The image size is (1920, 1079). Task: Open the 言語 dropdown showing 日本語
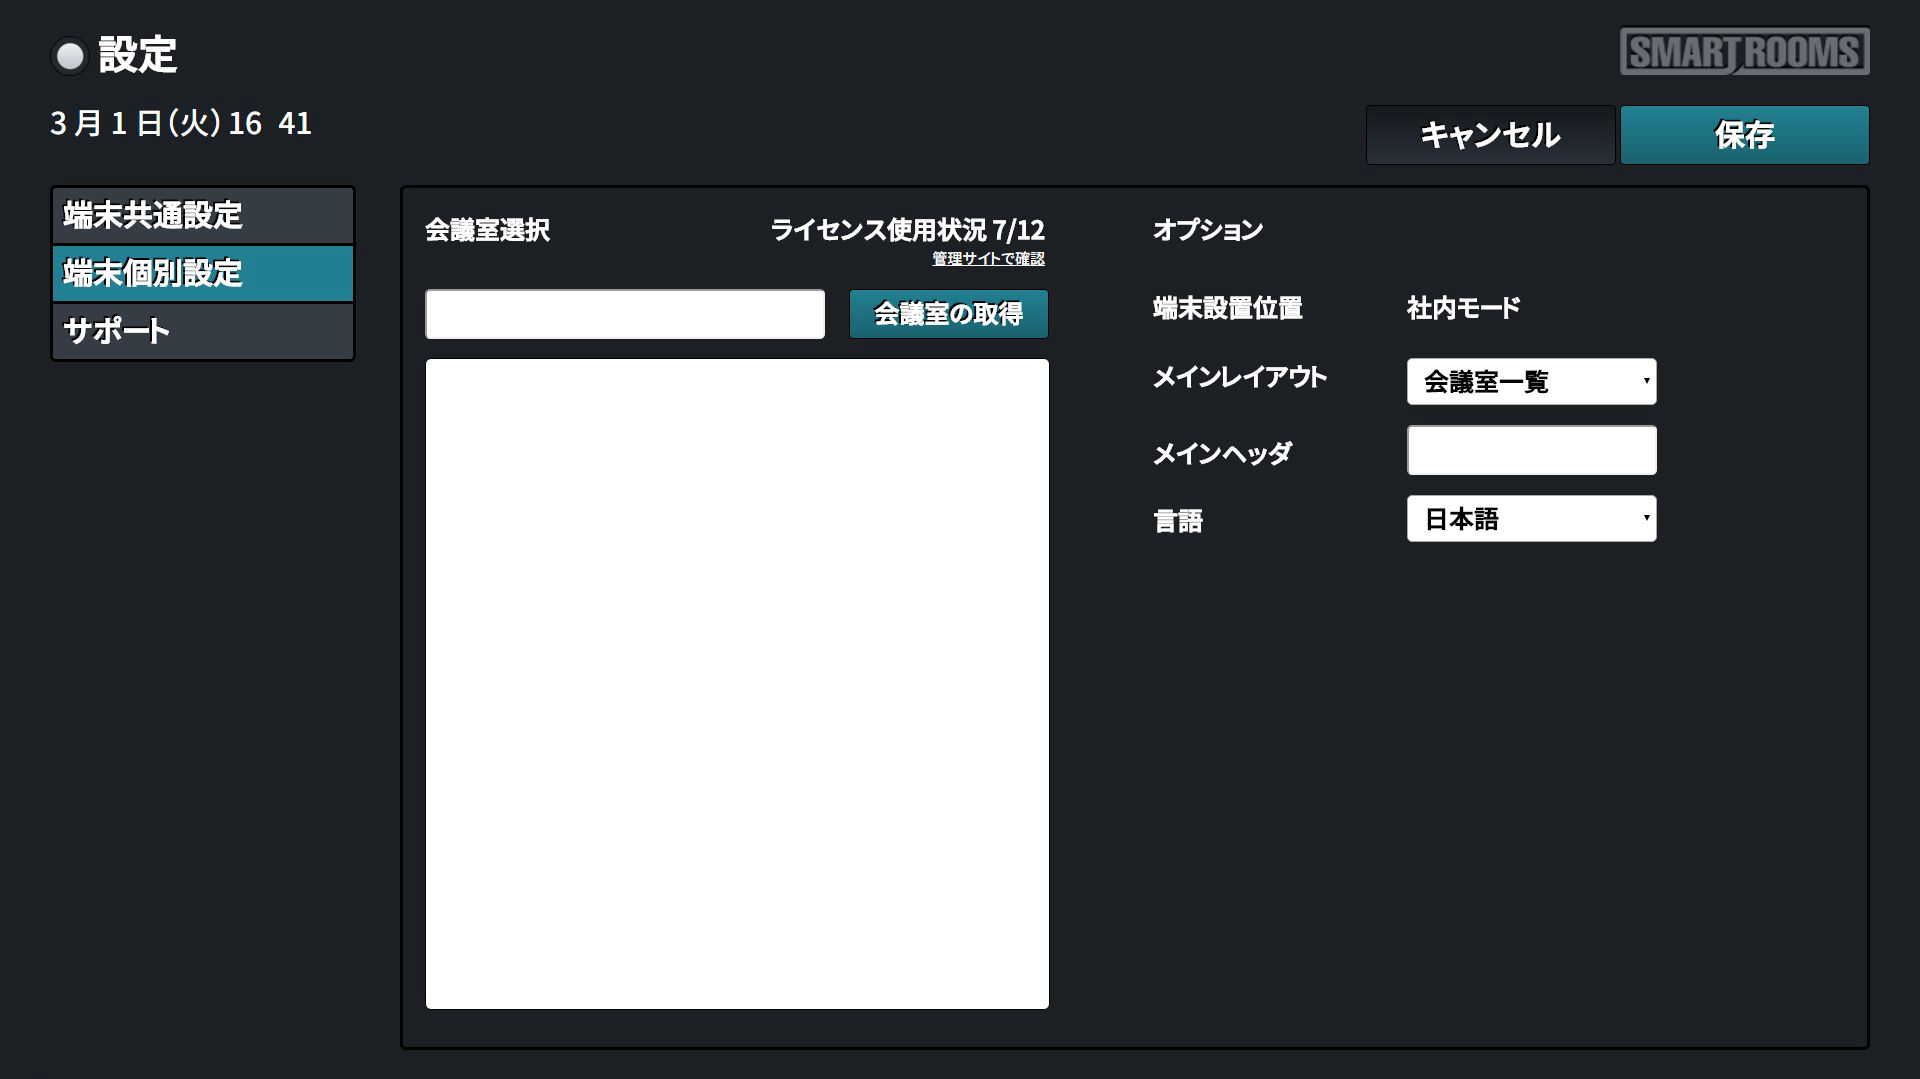pos(1531,519)
